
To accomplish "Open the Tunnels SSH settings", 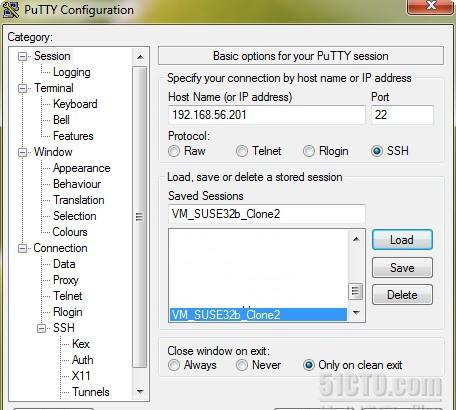I will [x=91, y=392].
